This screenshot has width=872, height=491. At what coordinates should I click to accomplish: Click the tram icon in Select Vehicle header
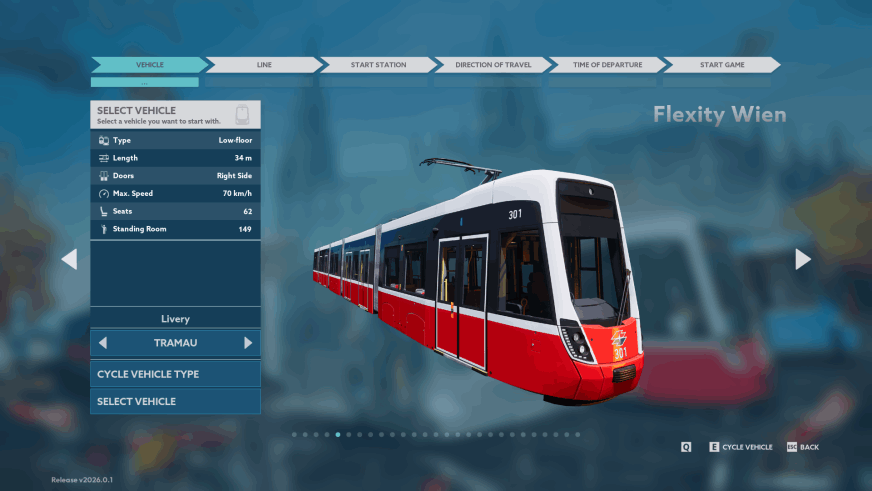[x=242, y=115]
